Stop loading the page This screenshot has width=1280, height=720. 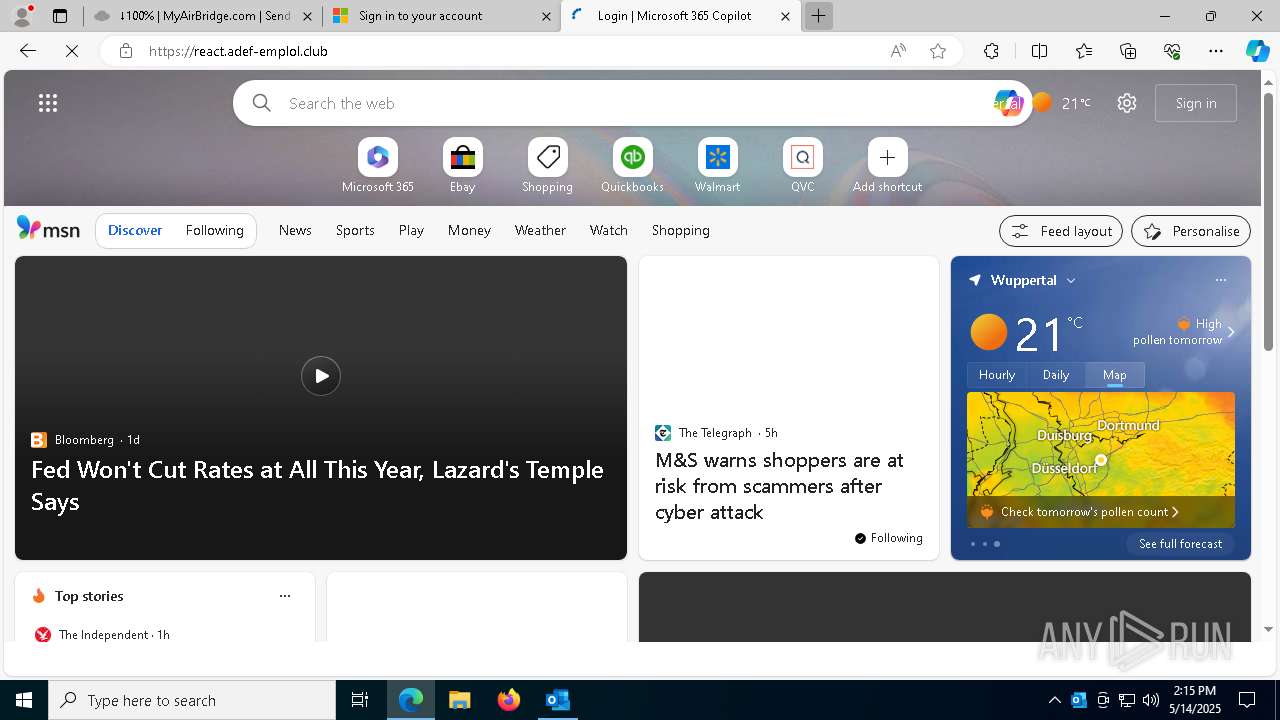point(72,51)
